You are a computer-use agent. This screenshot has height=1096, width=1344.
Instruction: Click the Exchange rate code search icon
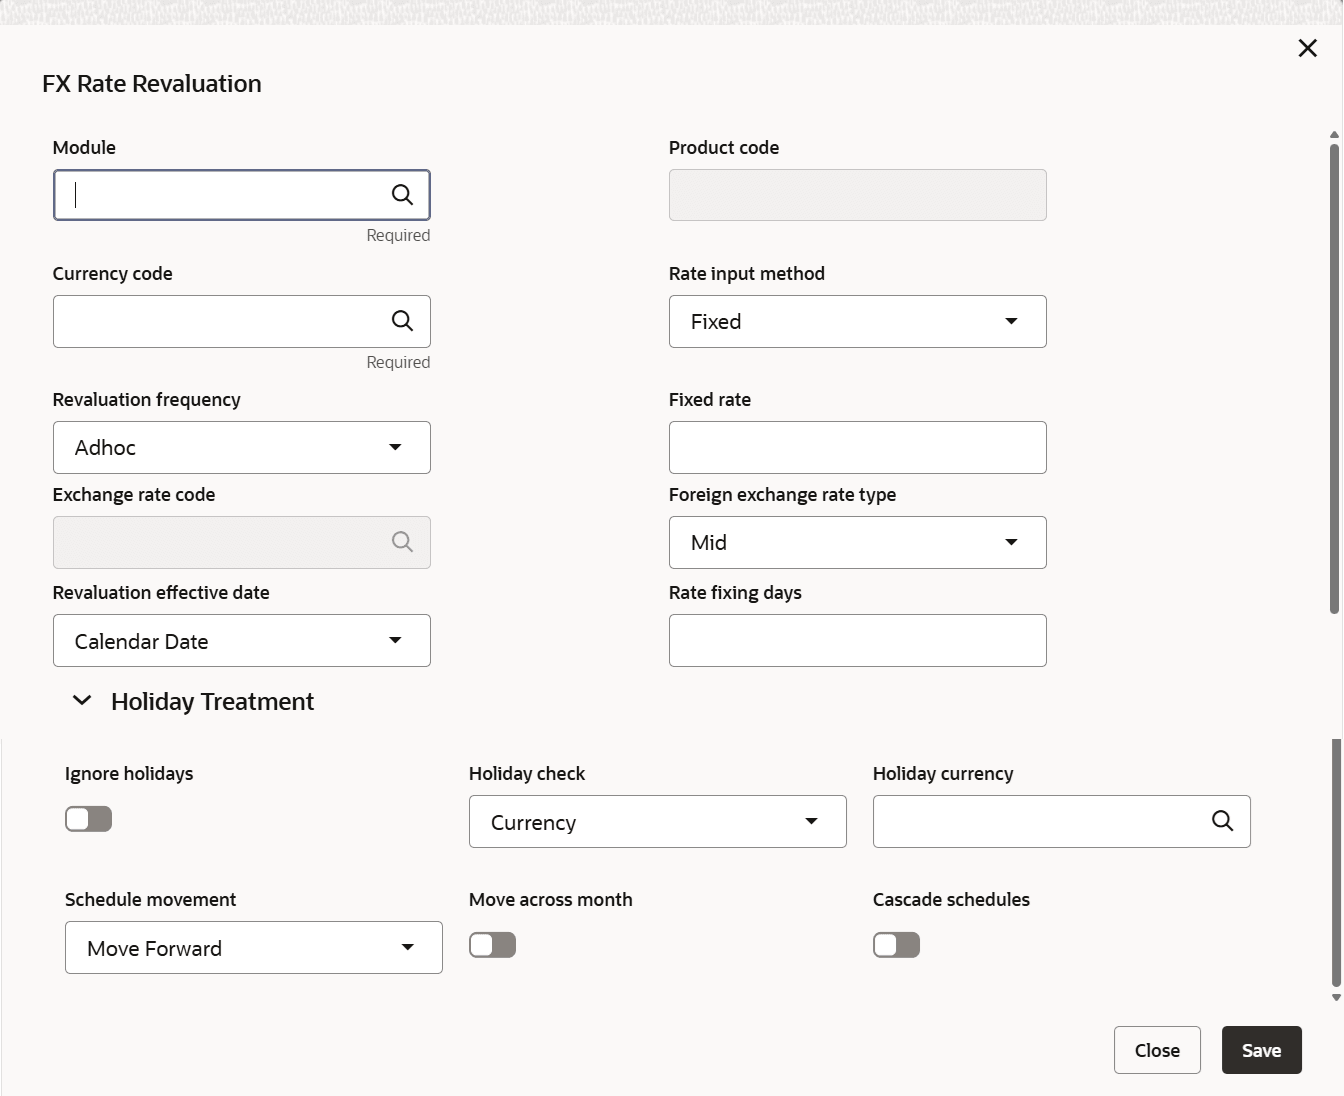click(x=402, y=542)
